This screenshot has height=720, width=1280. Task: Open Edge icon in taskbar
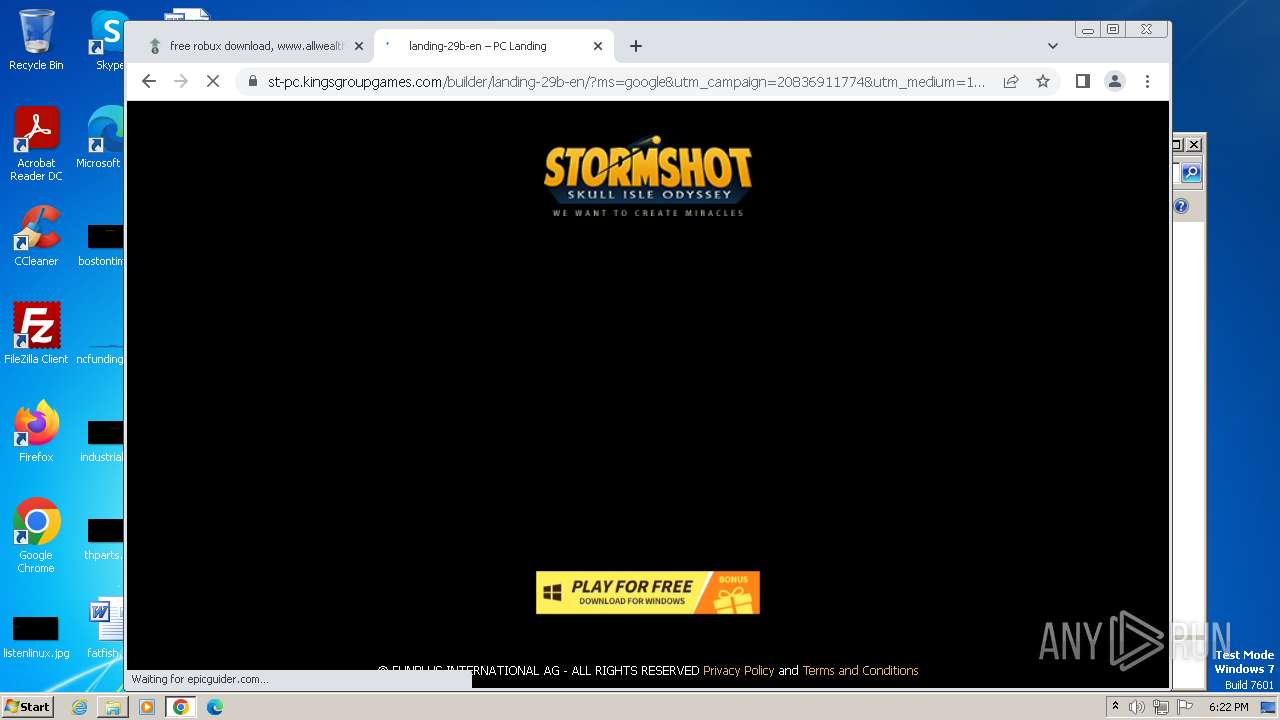(x=215, y=707)
